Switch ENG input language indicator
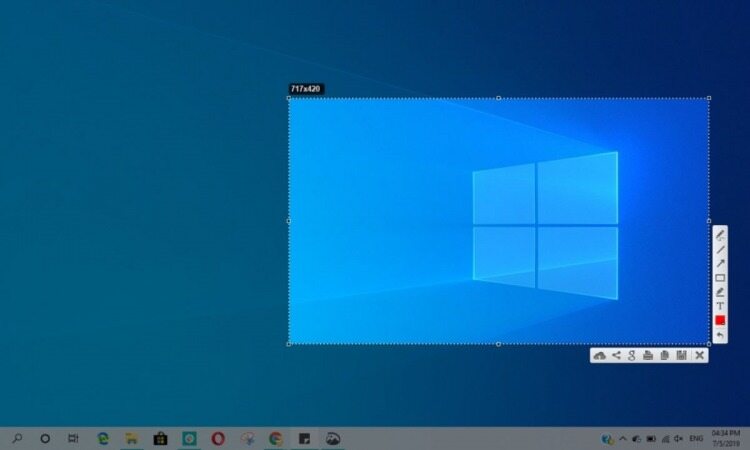Screen dimensions: 750x450 pos(696,438)
